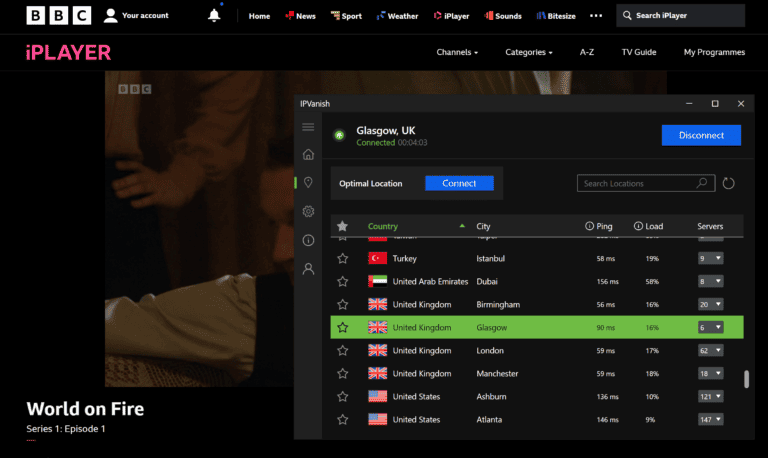Open My Programmes in iPlayer
This screenshot has width=768, height=458.
714,52
